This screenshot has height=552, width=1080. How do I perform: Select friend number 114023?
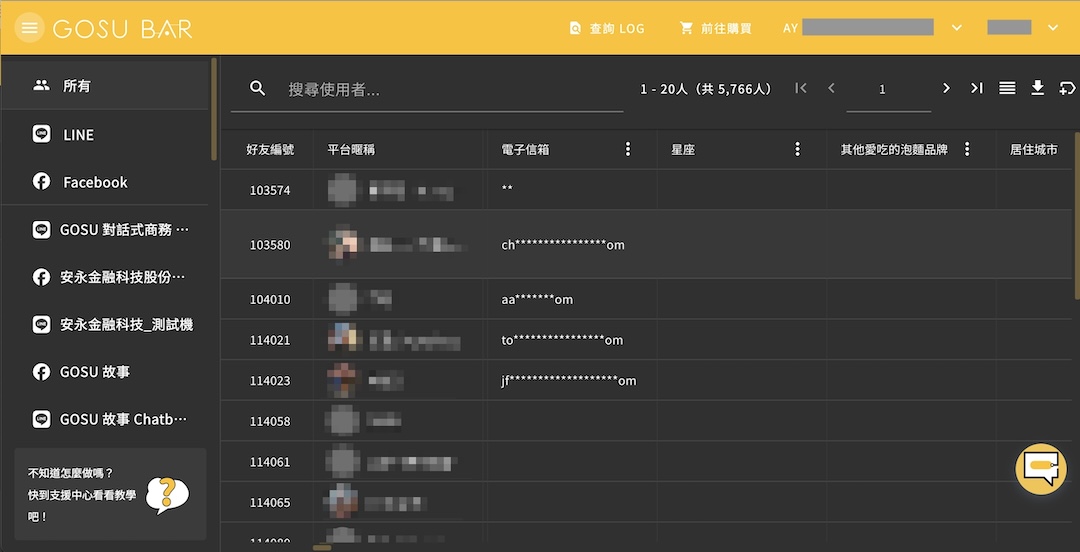pyautogui.click(x=269, y=380)
